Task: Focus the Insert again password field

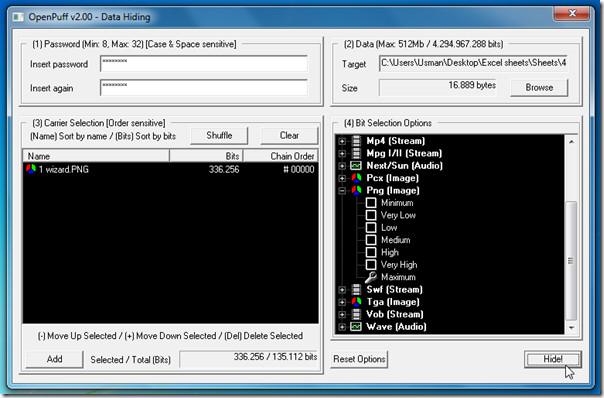Action: point(204,87)
